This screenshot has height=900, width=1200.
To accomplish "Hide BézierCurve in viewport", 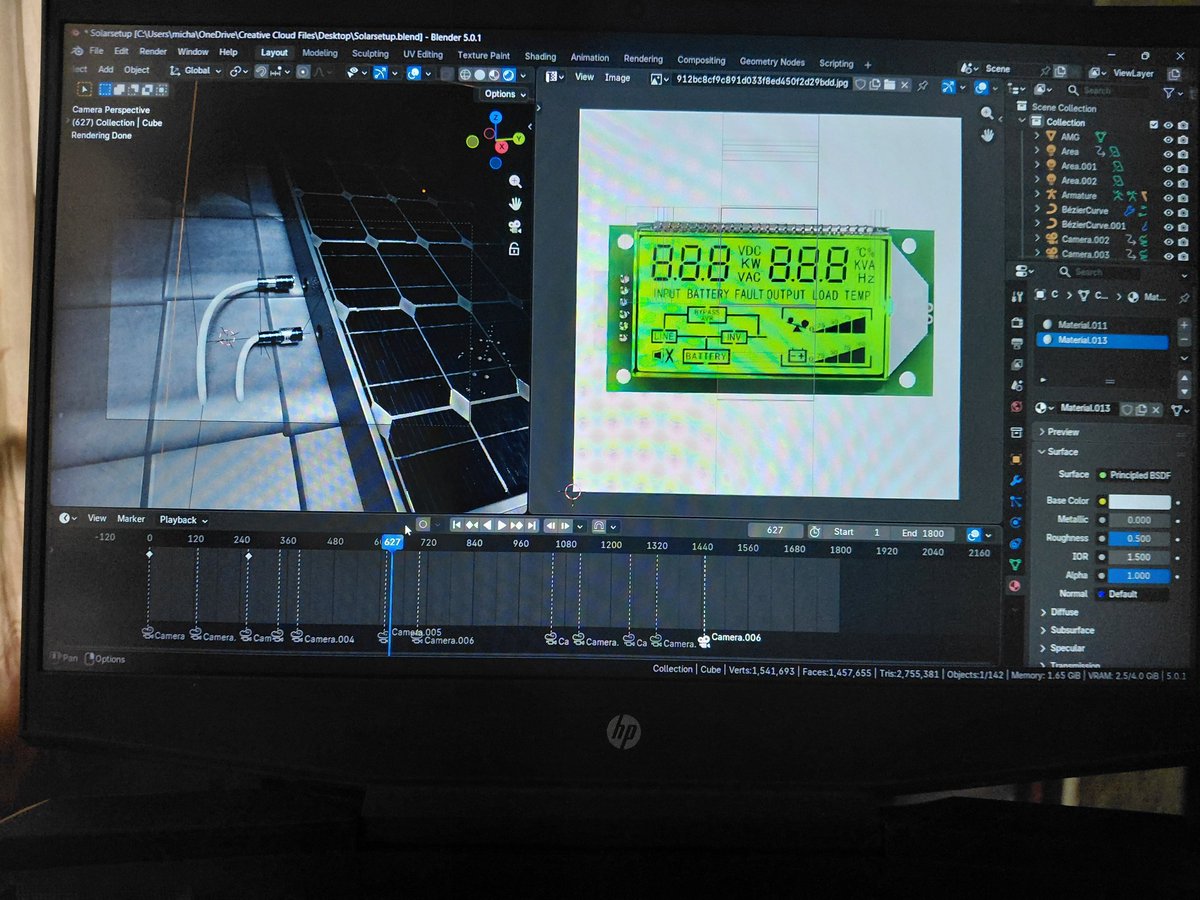I will pyautogui.click(x=1168, y=212).
